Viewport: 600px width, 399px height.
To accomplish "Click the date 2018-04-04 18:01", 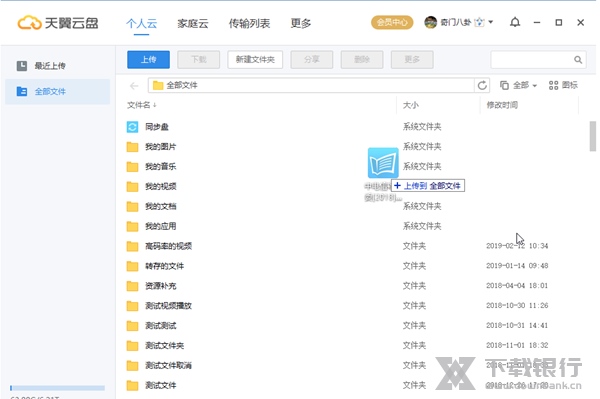I will 517,286.
